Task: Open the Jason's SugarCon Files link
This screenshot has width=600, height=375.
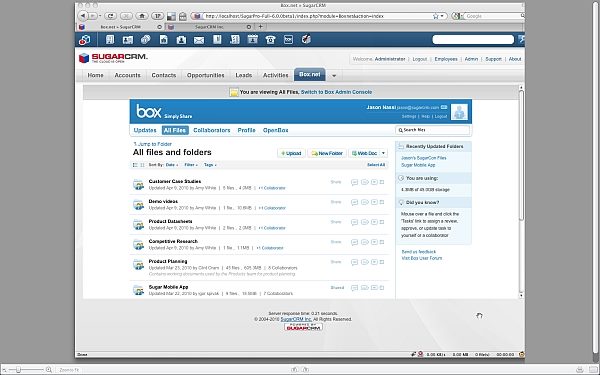Action: coord(424,158)
